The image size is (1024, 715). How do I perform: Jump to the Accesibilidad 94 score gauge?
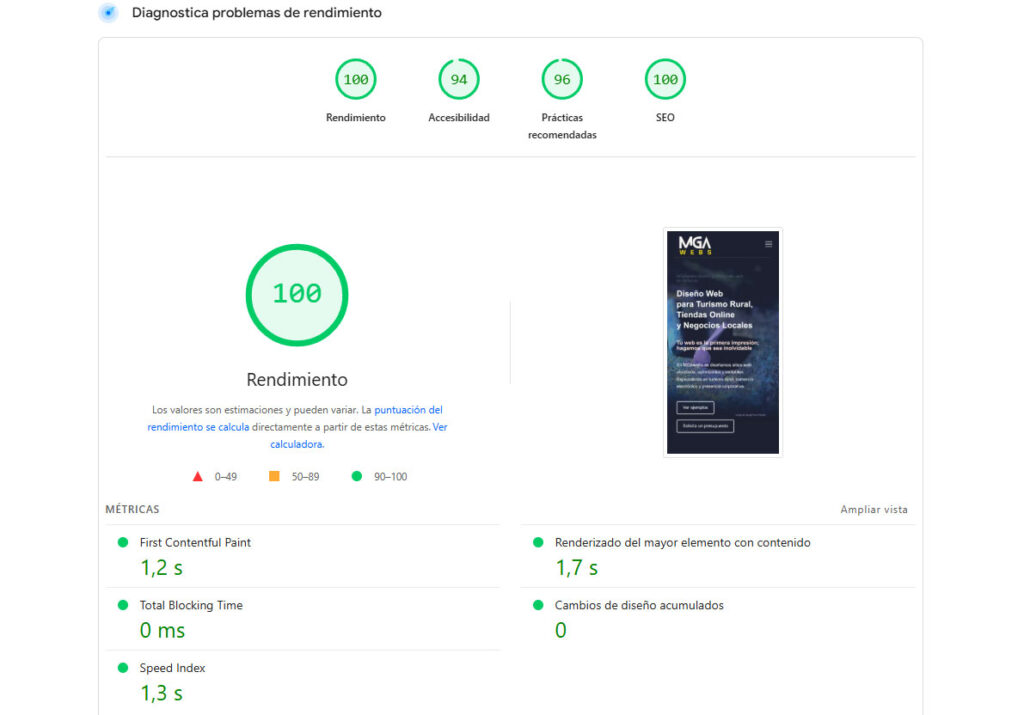[x=459, y=80]
